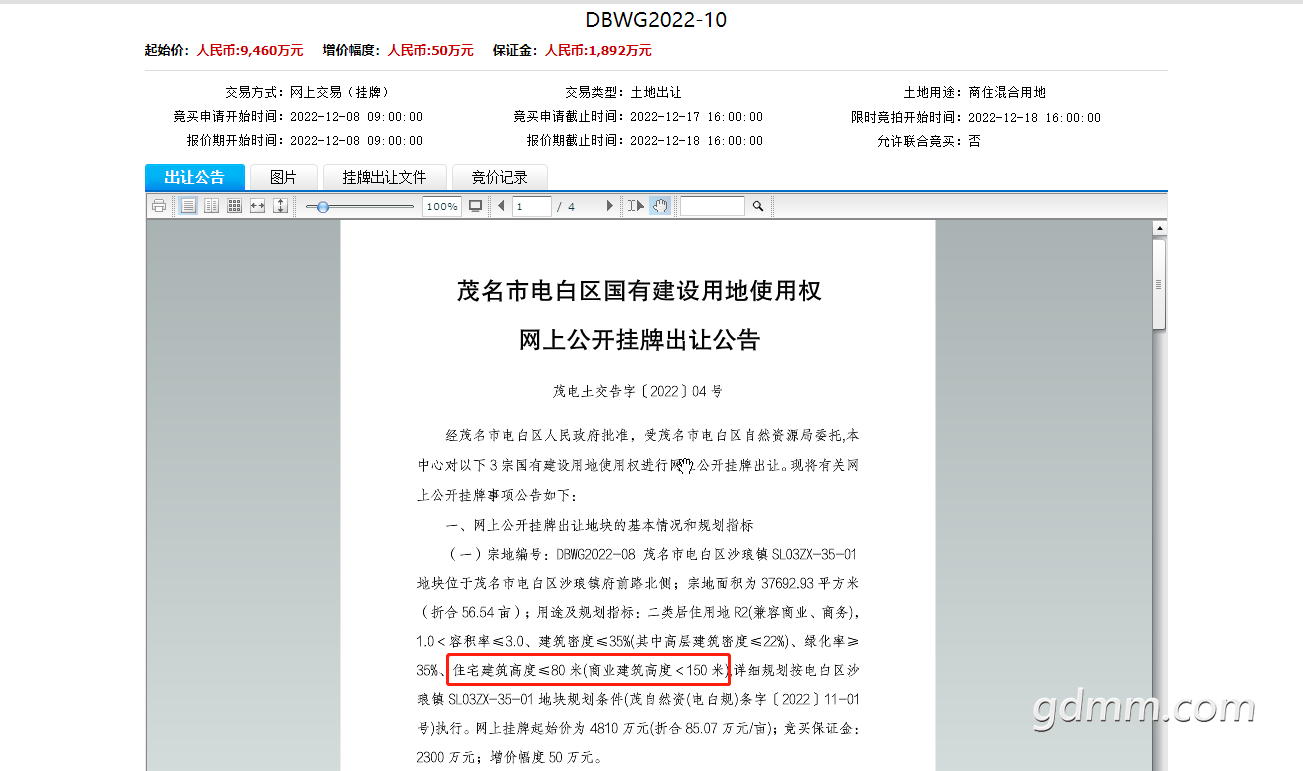Open the 竞价记录 tab
This screenshot has width=1303, height=771.
pyautogui.click(x=499, y=177)
